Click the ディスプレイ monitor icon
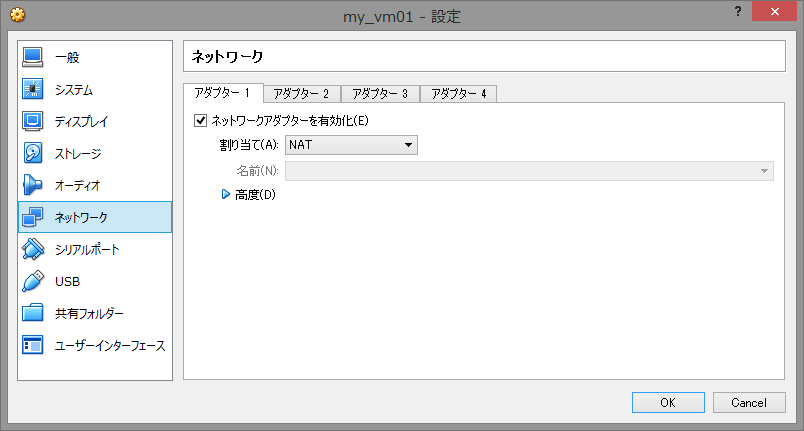 32,121
